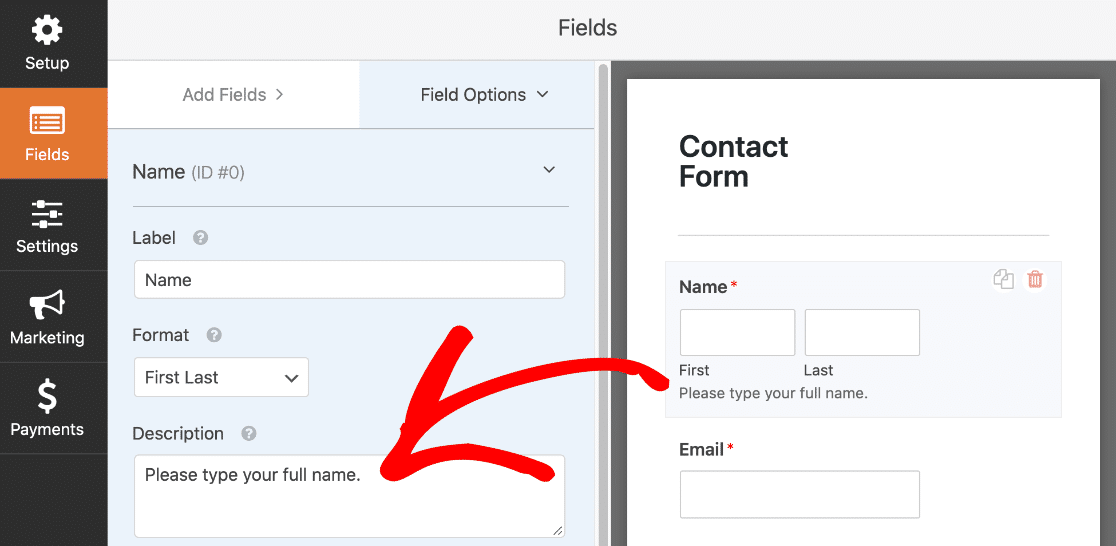Show help tooltip for Description
Viewport: 1116px width, 546px height.
click(248, 434)
